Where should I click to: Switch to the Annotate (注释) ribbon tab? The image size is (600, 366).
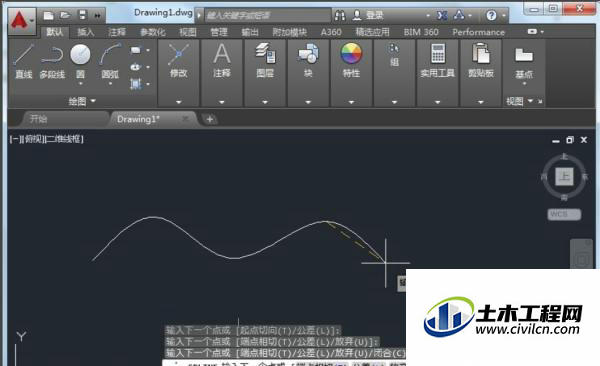click(x=117, y=32)
